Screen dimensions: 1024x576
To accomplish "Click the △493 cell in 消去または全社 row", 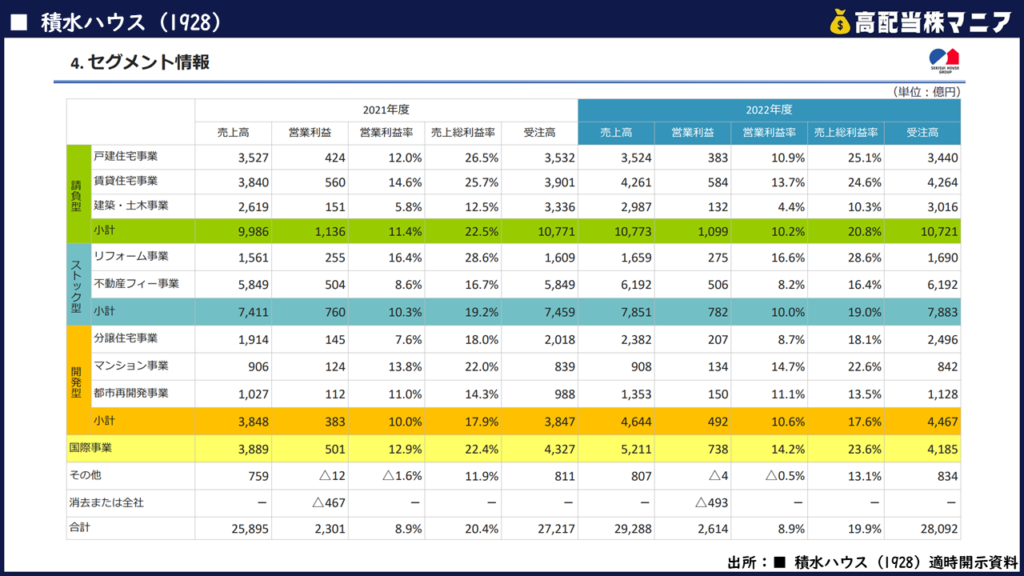I will click(x=711, y=504).
